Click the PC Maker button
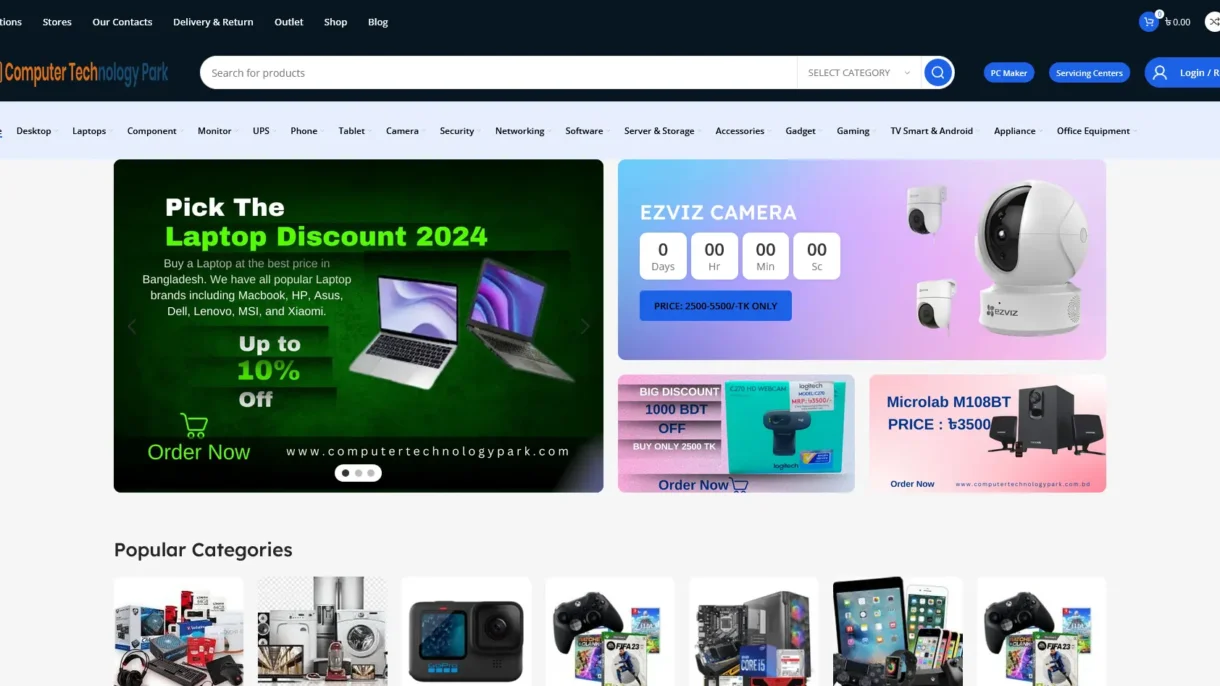The height and width of the screenshot is (686, 1220). [x=1008, y=73]
